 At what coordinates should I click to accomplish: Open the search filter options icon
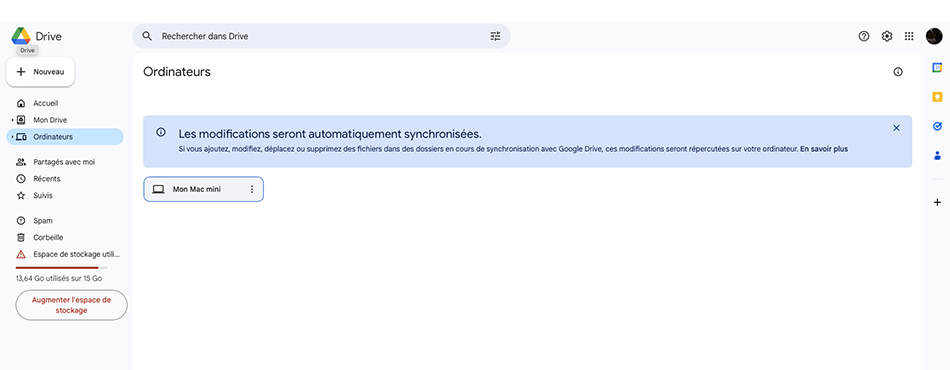click(x=496, y=36)
